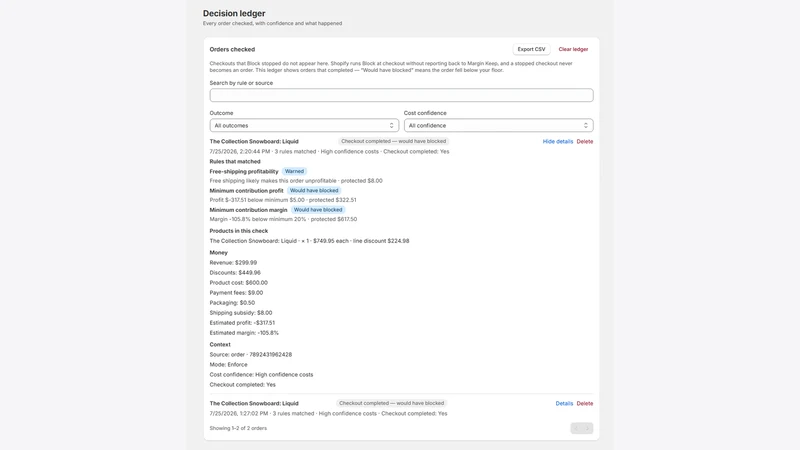
Task: Click the second order's Checkout completed status badge
Action: (x=391, y=403)
